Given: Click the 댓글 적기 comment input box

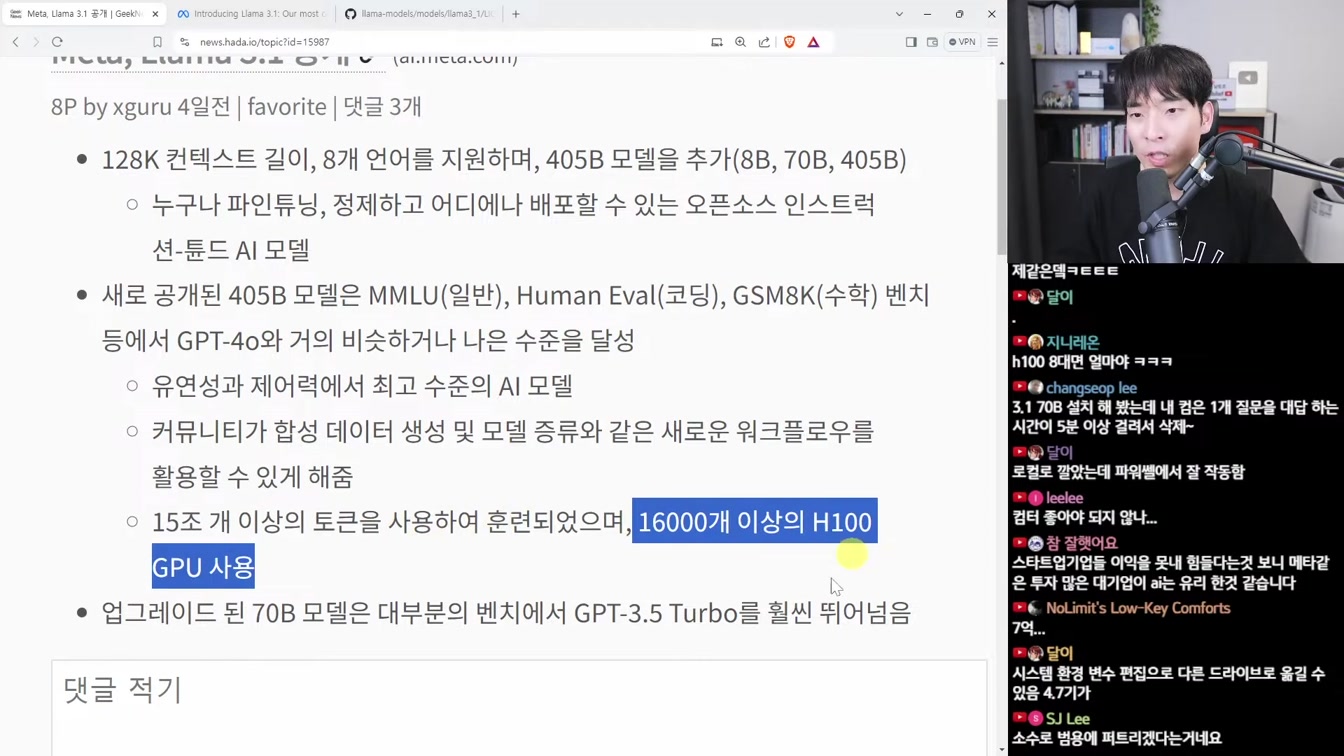Looking at the screenshot, I should (519, 708).
